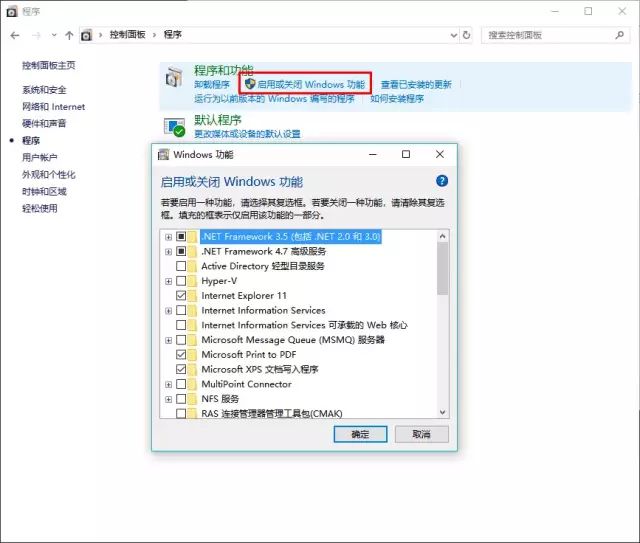Click the refresh button beside address bar
This screenshot has width=640, height=543.
pos(466,35)
